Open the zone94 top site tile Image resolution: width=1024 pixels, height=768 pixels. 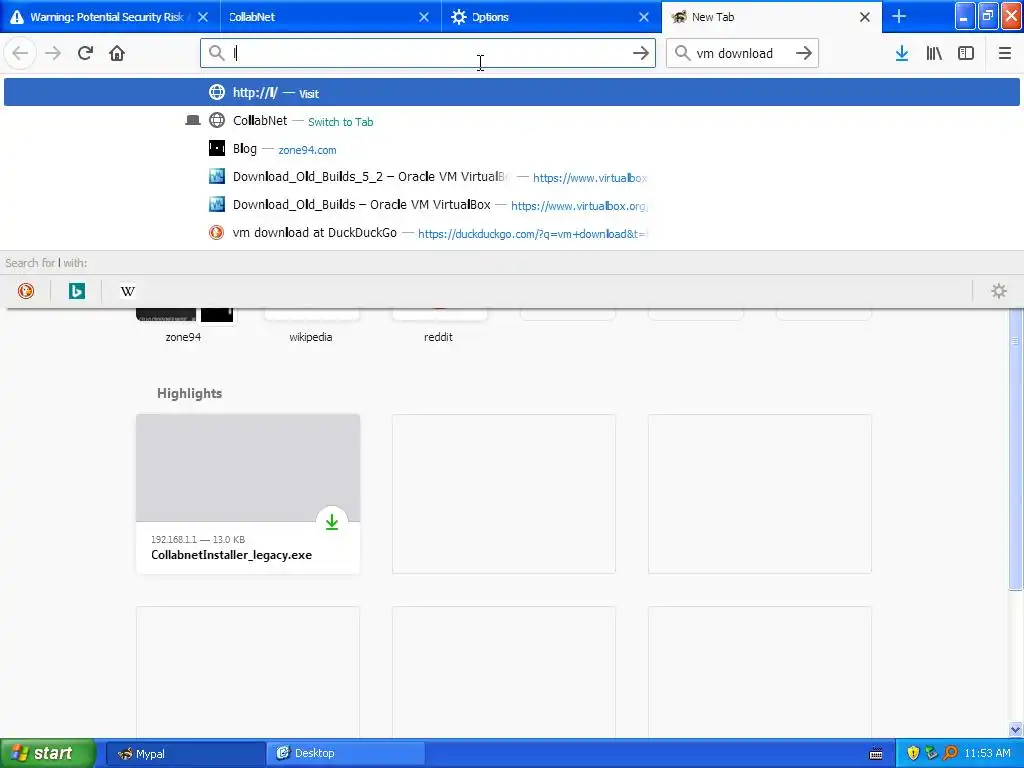[x=183, y=324]
